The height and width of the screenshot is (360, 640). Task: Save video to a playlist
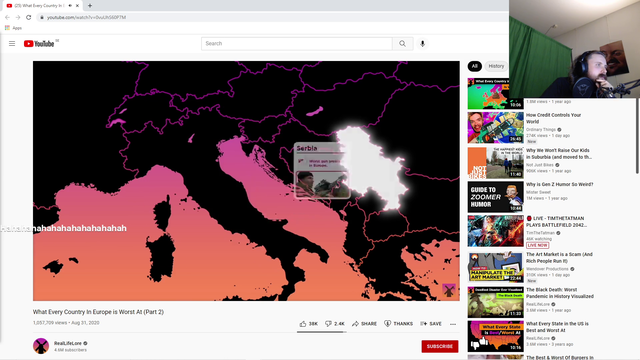[431, 324]
